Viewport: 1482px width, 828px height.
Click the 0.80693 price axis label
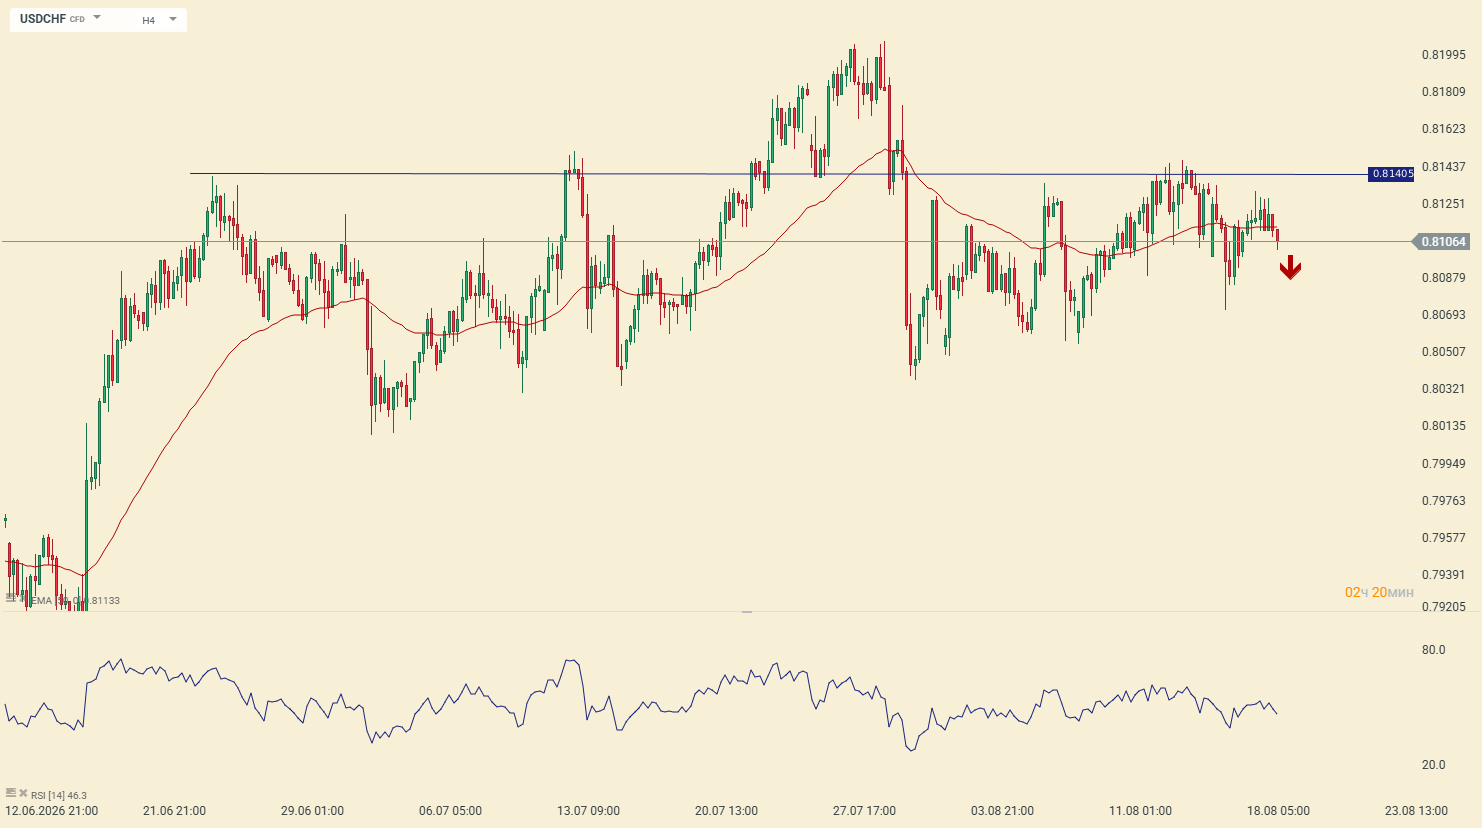coord(1444,315)
